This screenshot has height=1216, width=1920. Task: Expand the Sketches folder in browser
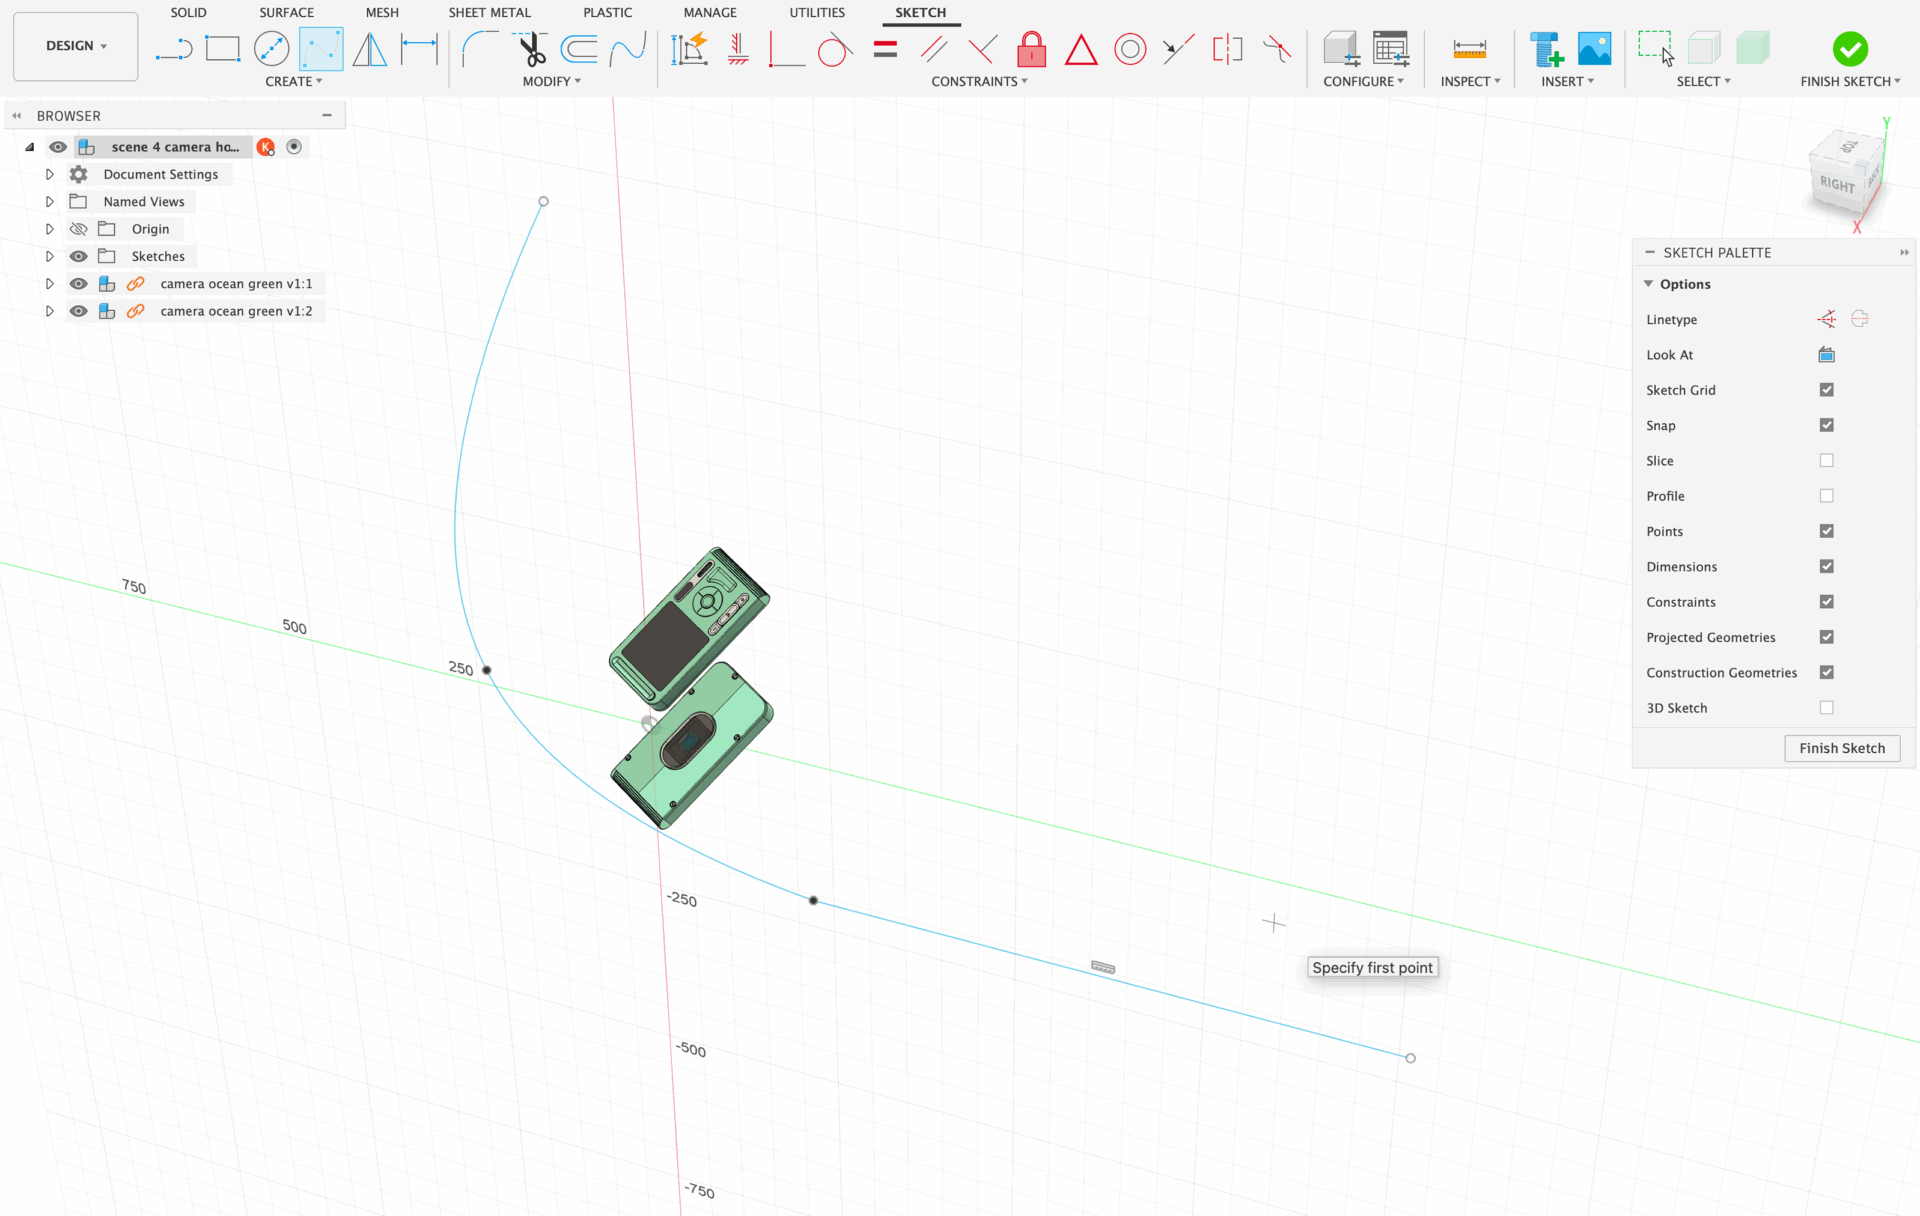click(49, 257)
